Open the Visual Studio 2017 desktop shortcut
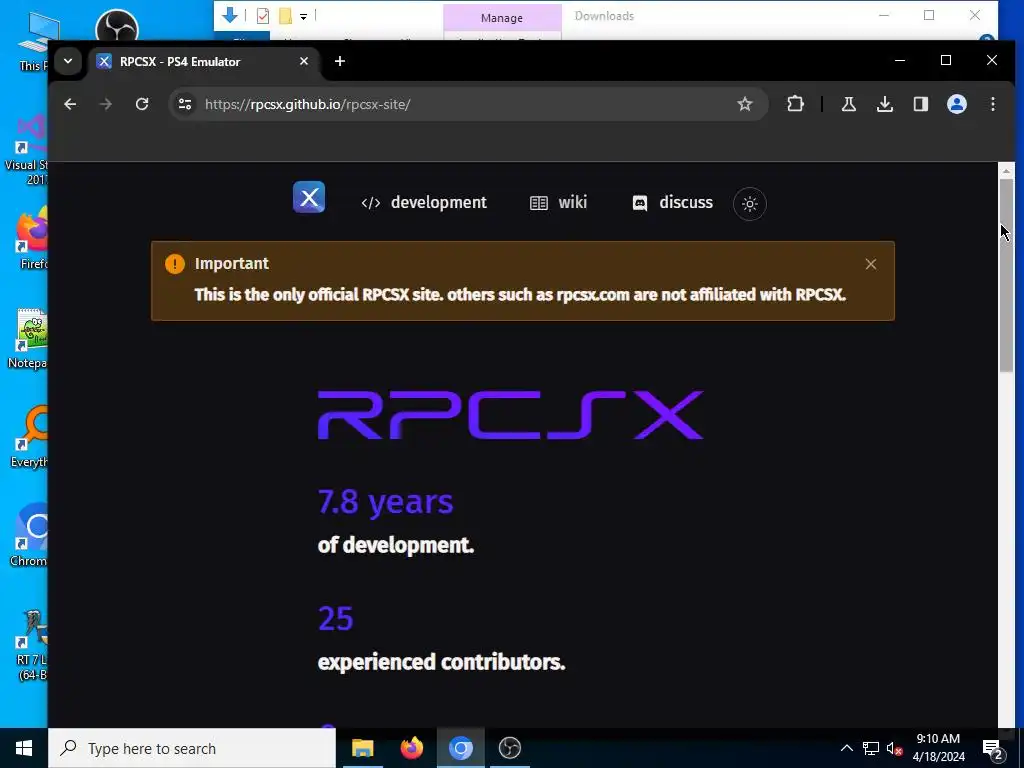 pyautogui.click(x=27, y=150)
